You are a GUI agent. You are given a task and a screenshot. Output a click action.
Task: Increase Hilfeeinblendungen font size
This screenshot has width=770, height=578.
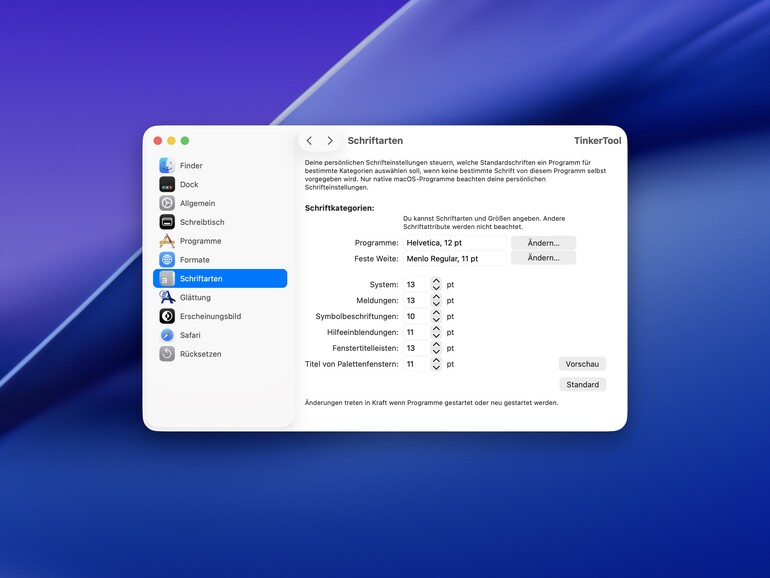(x=436, y=329)
